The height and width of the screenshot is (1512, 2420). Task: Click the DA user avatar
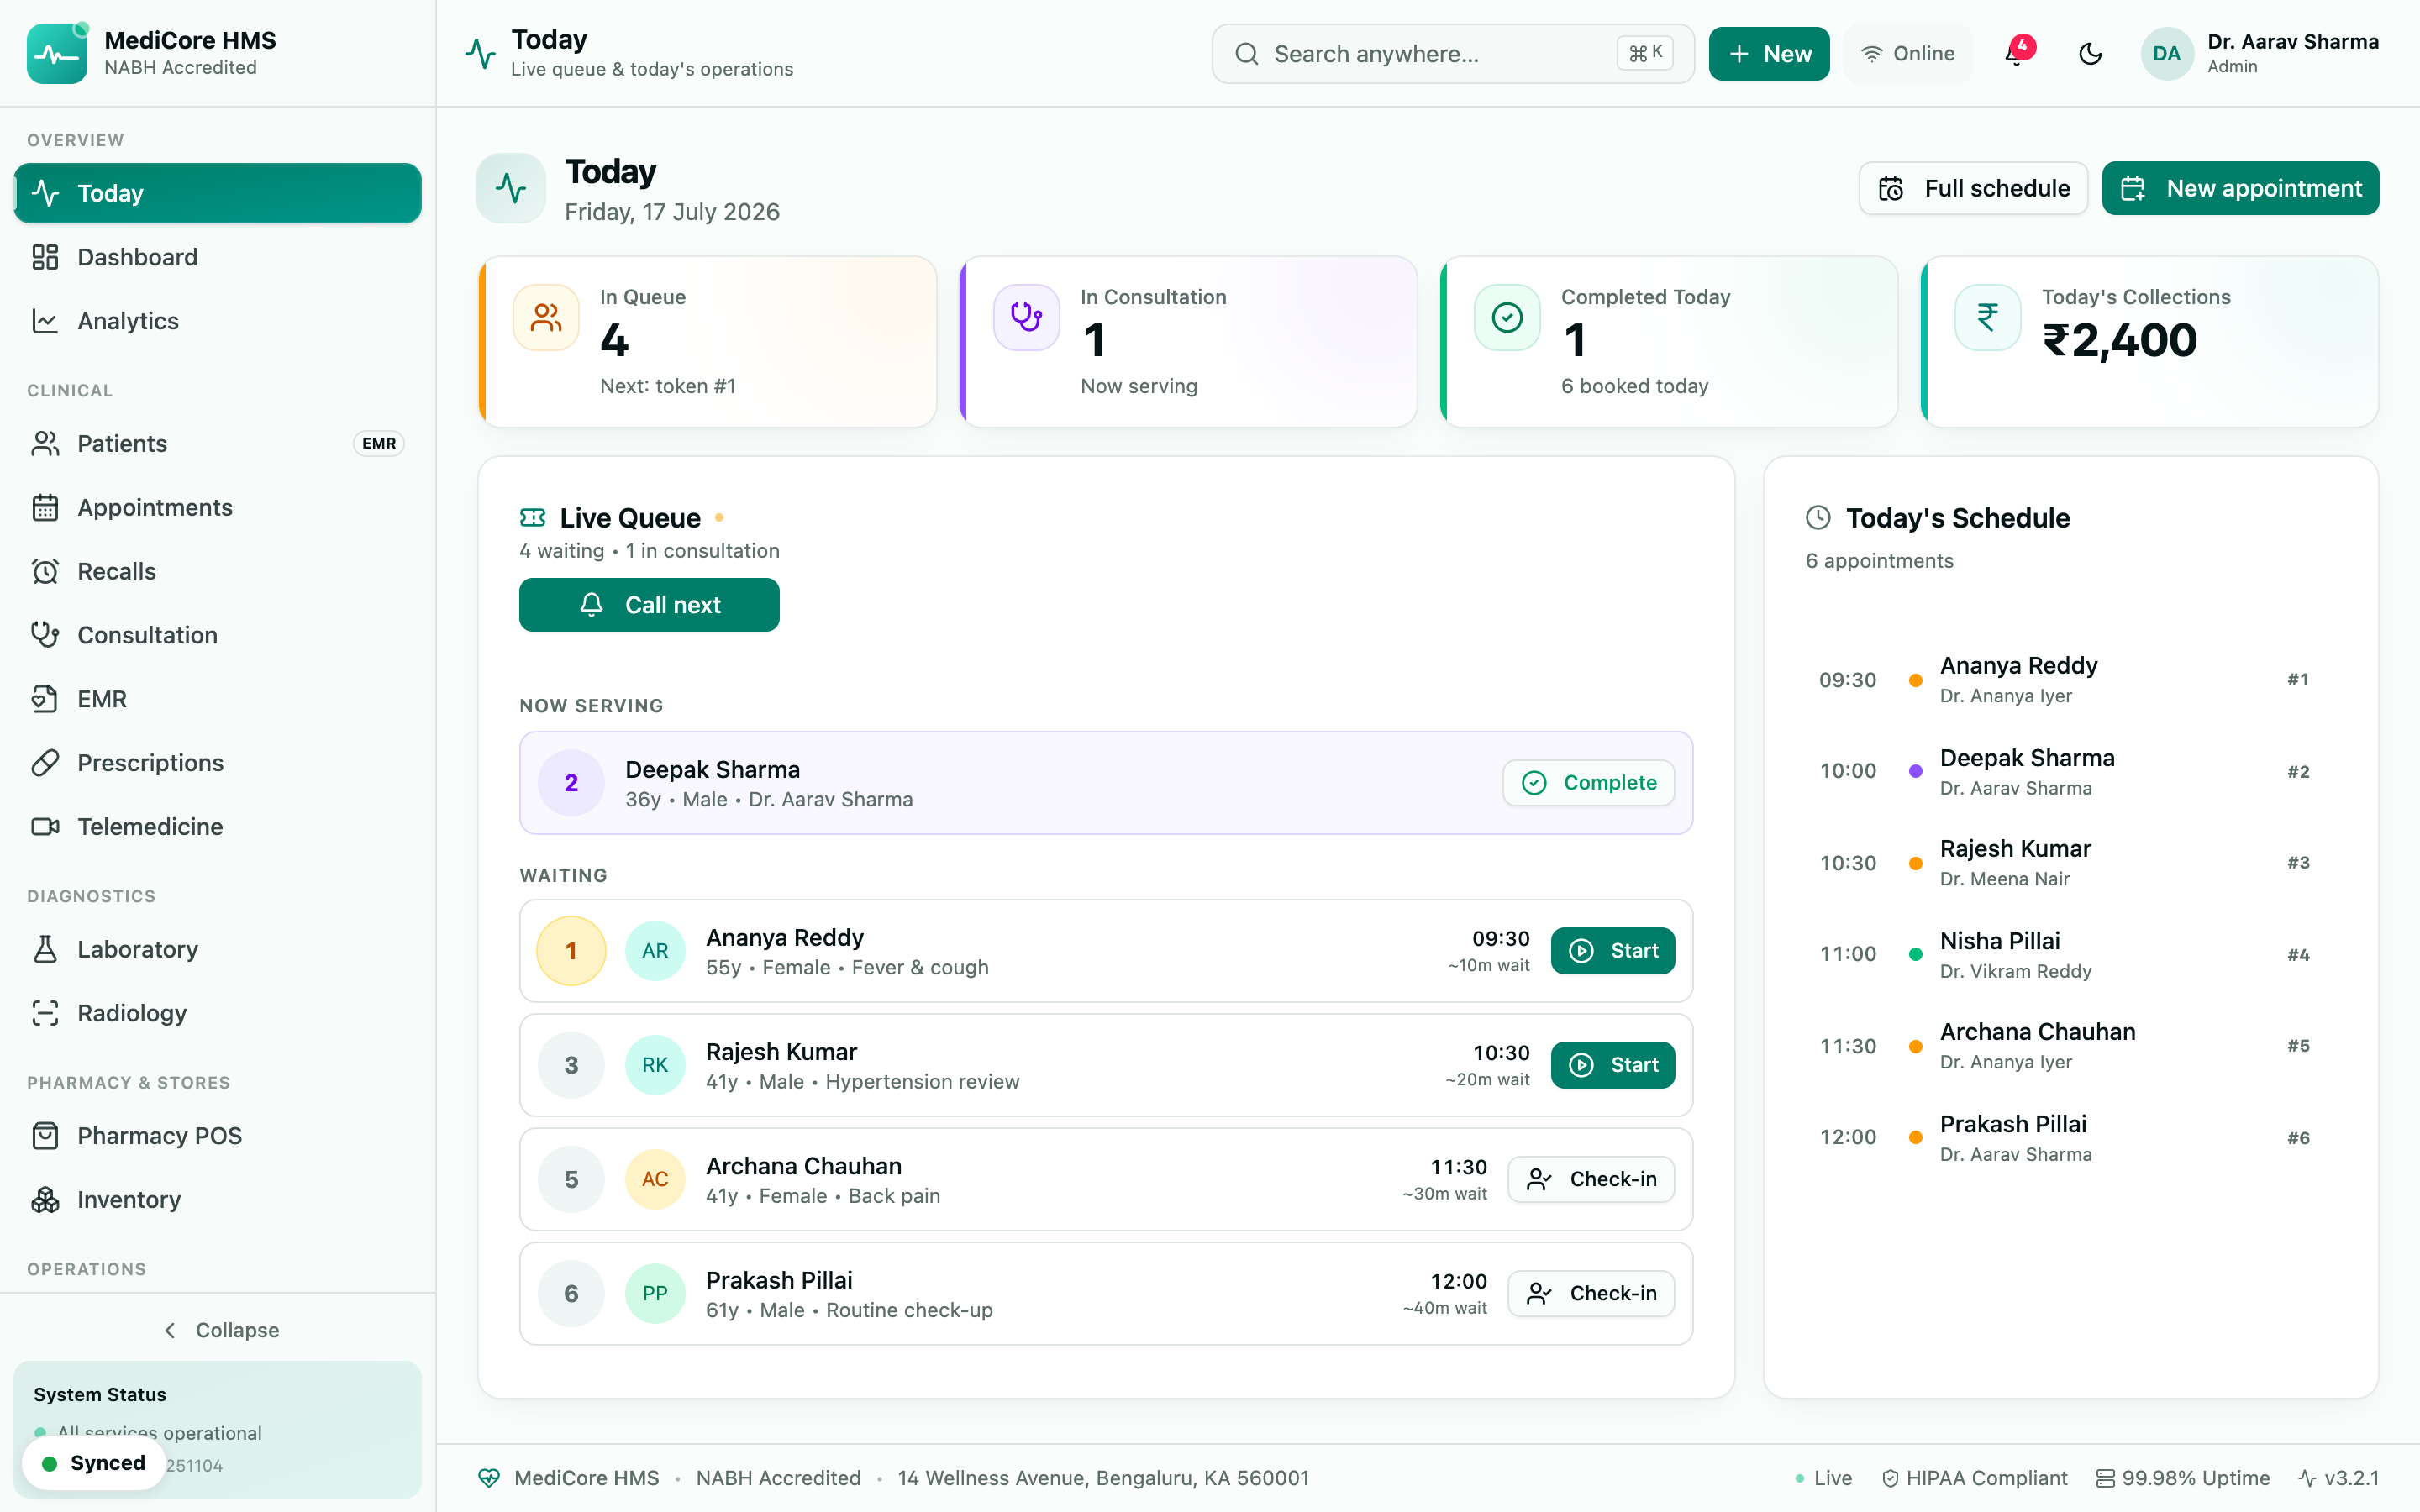point(2166,54)
